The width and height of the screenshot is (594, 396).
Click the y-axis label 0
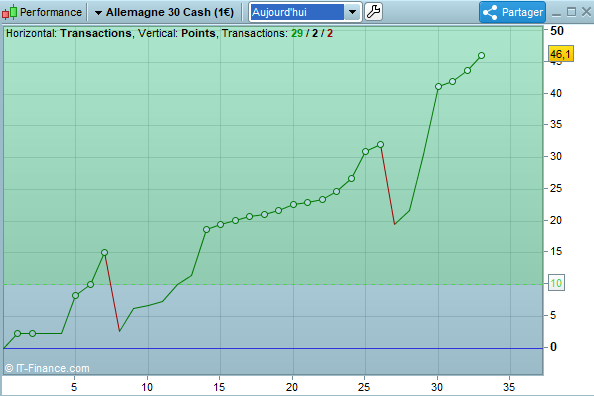tap(553, 347)
